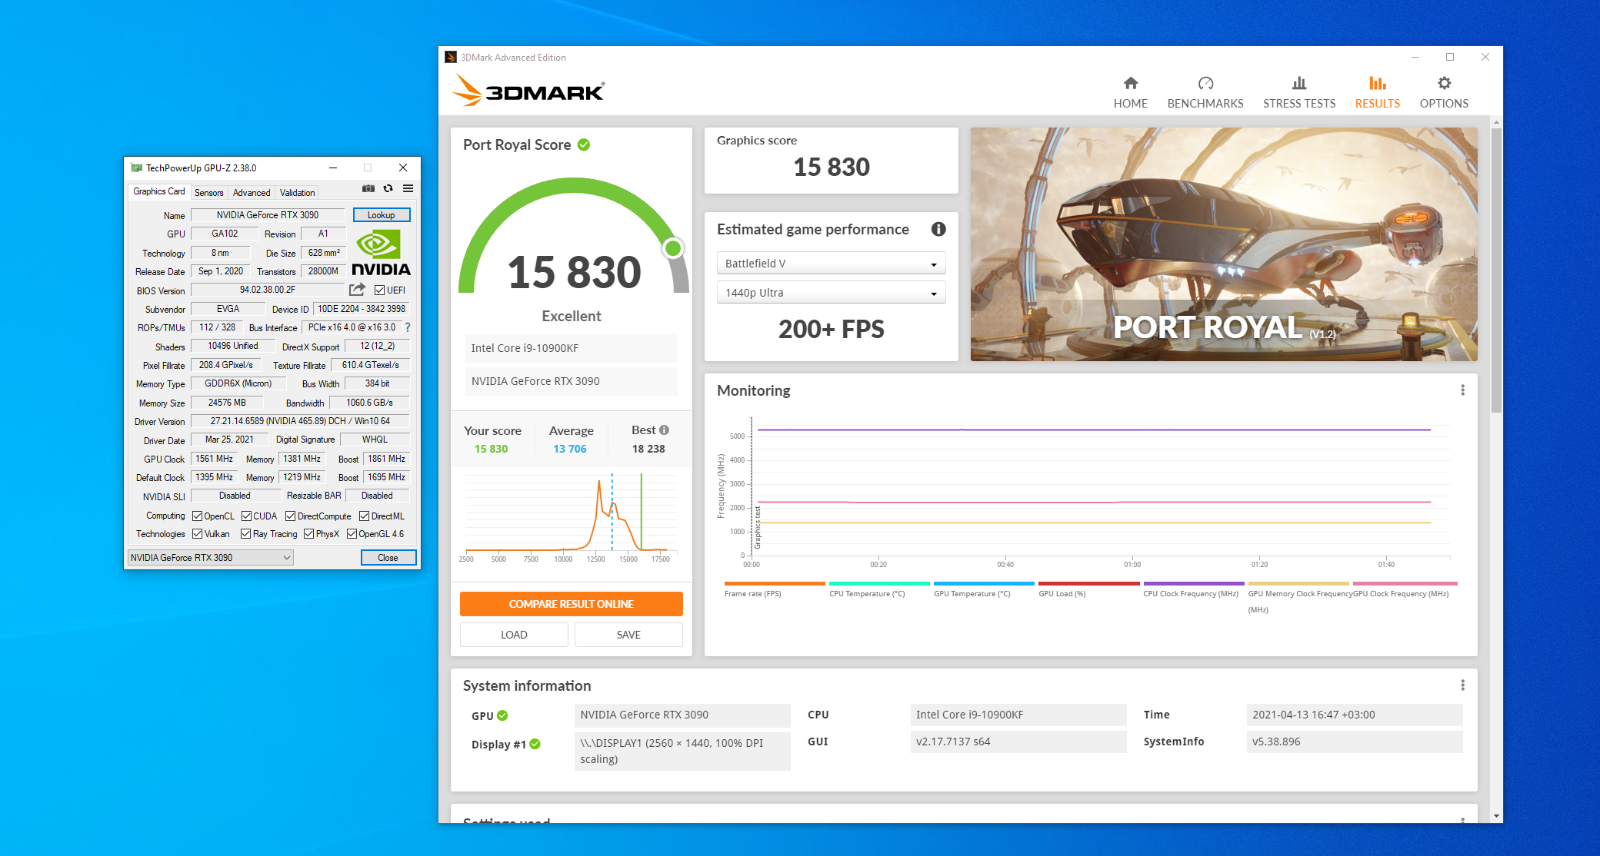Viewport: 1600px width, 856px height.
Task: Click the CPU Temperature legend swatch
Action: 879,583
